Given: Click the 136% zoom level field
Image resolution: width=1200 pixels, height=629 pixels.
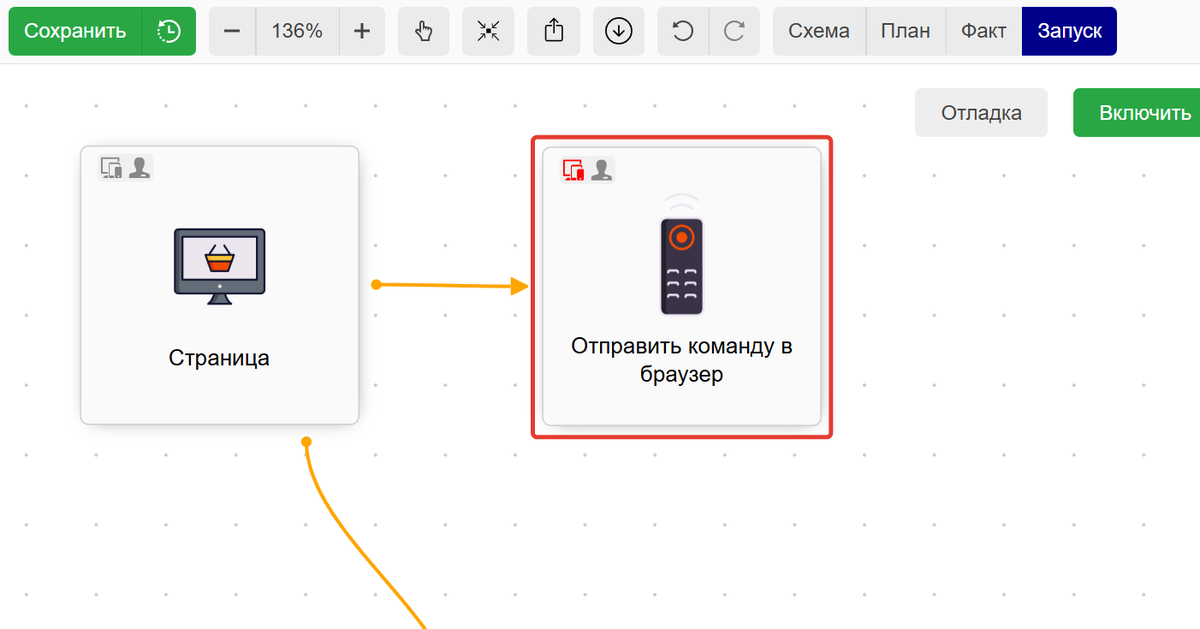Looking at the screenshot, I should point(297,31).
